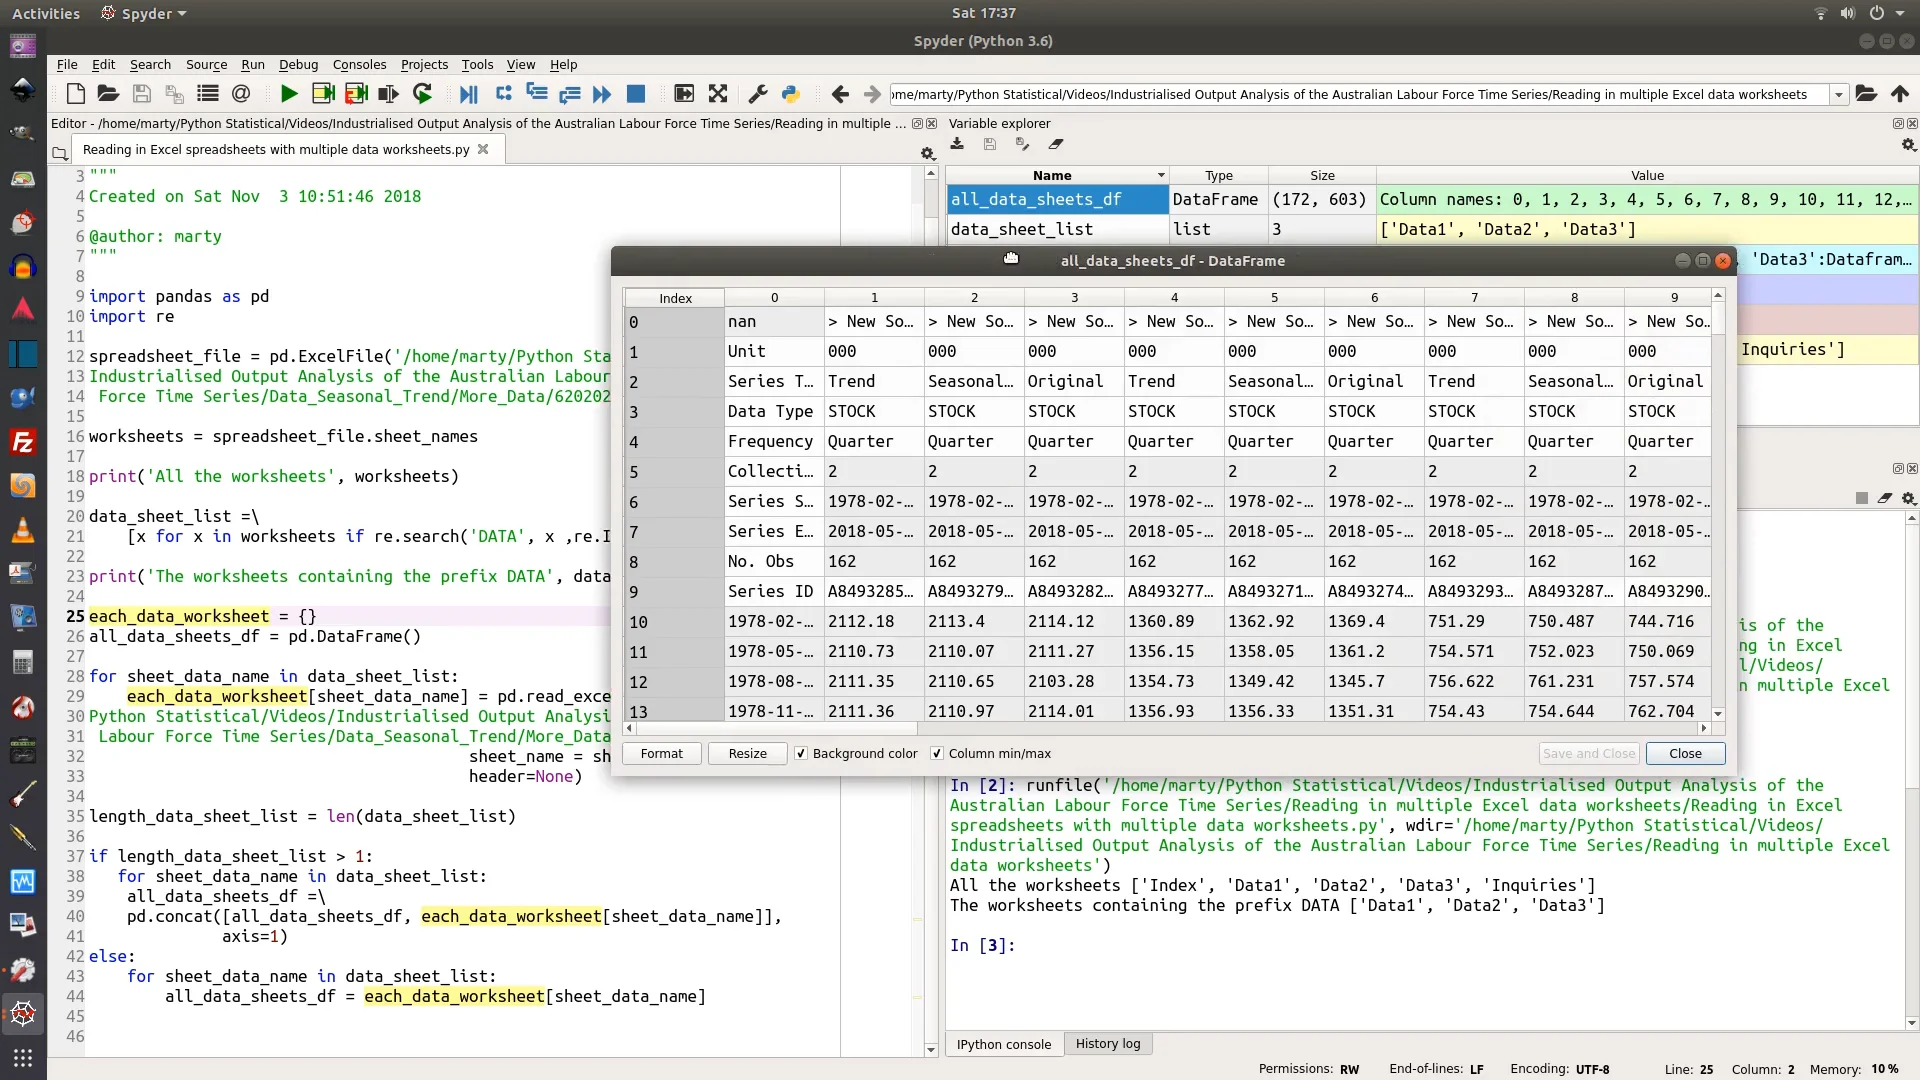Import data into the Variable explorer
Screen dimensions: 1920x1080
tap(956, 144)
